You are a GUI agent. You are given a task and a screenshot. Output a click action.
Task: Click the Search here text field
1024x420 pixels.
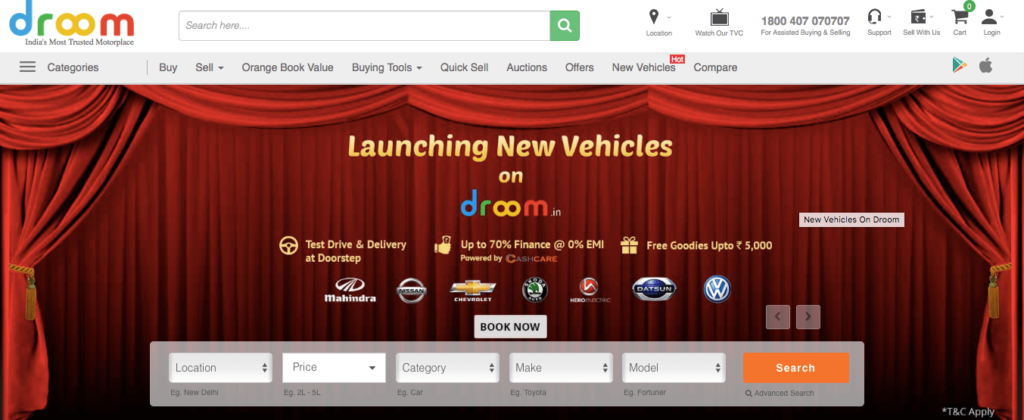click(x=364, y=25)
